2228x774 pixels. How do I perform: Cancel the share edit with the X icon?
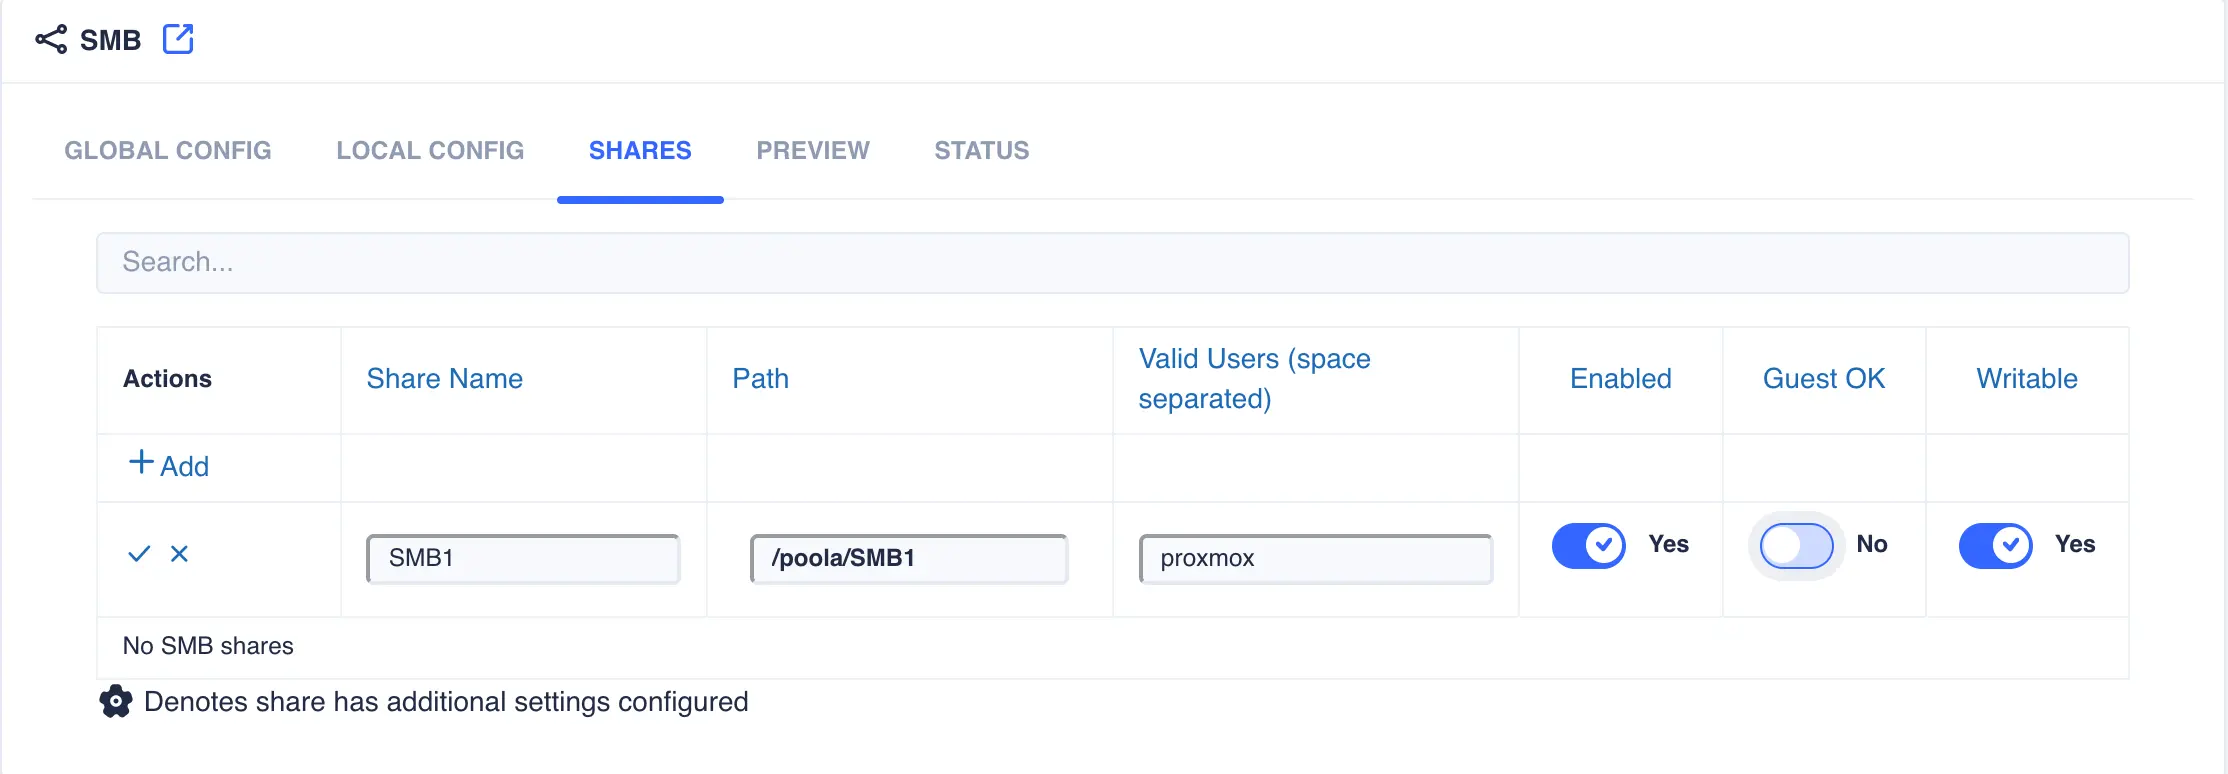click(179, 553)
